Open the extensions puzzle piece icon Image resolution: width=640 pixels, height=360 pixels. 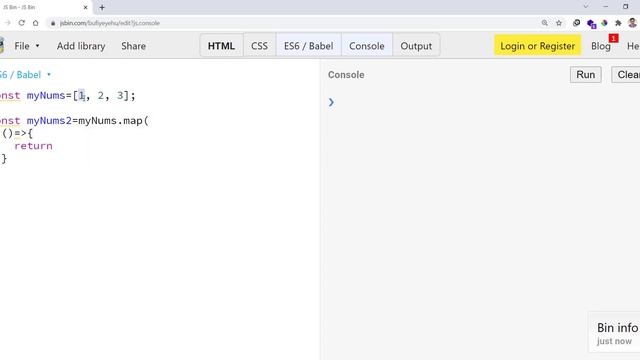tap(618, 23)
